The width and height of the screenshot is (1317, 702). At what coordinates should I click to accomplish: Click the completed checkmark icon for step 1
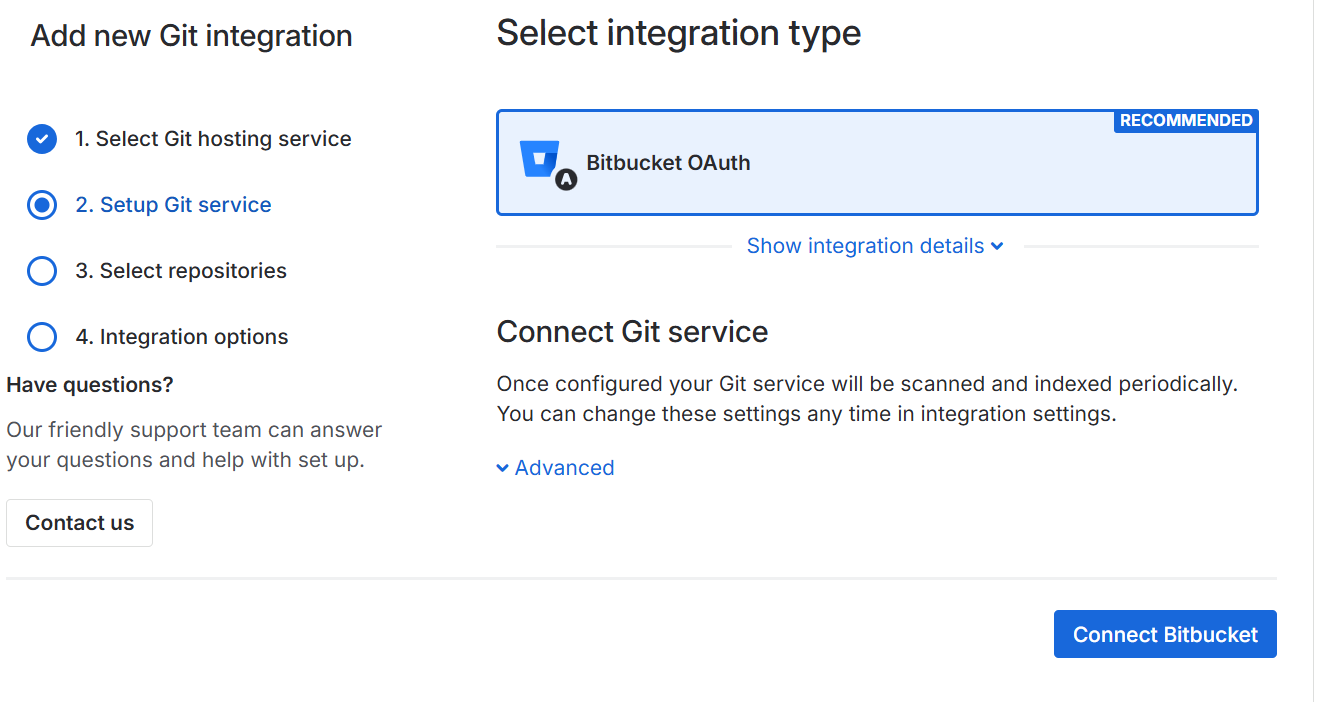(42, 139)
